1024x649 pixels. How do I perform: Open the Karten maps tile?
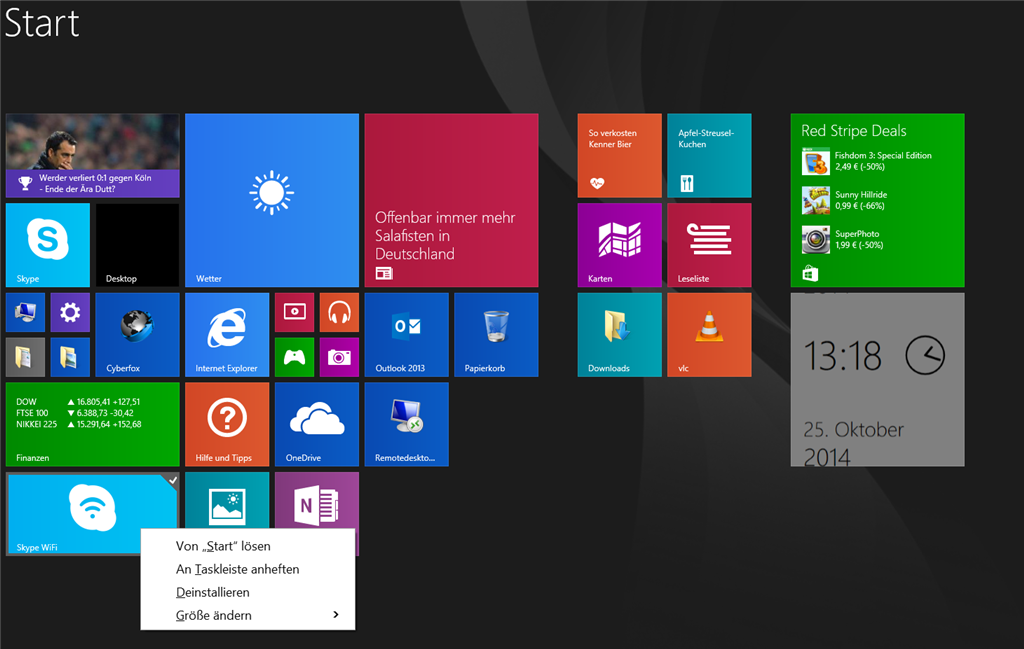(x=619, y=245)
